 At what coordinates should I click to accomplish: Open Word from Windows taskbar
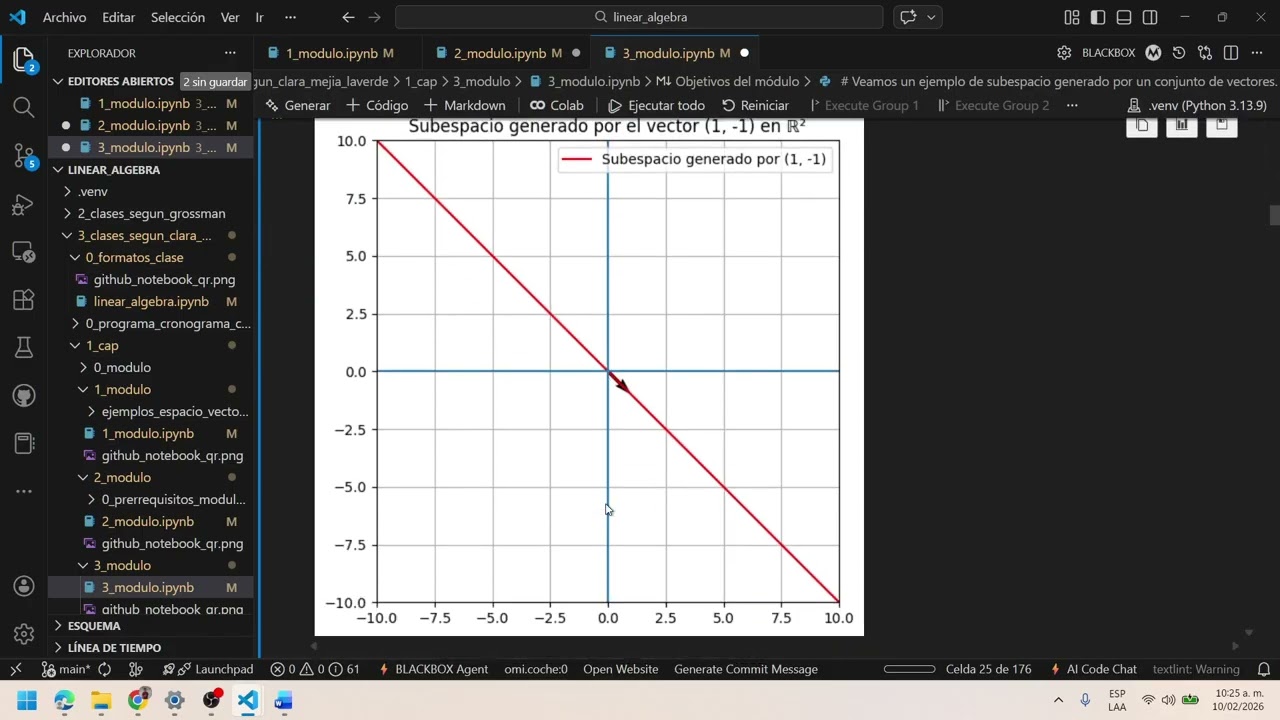click(283, 700)
